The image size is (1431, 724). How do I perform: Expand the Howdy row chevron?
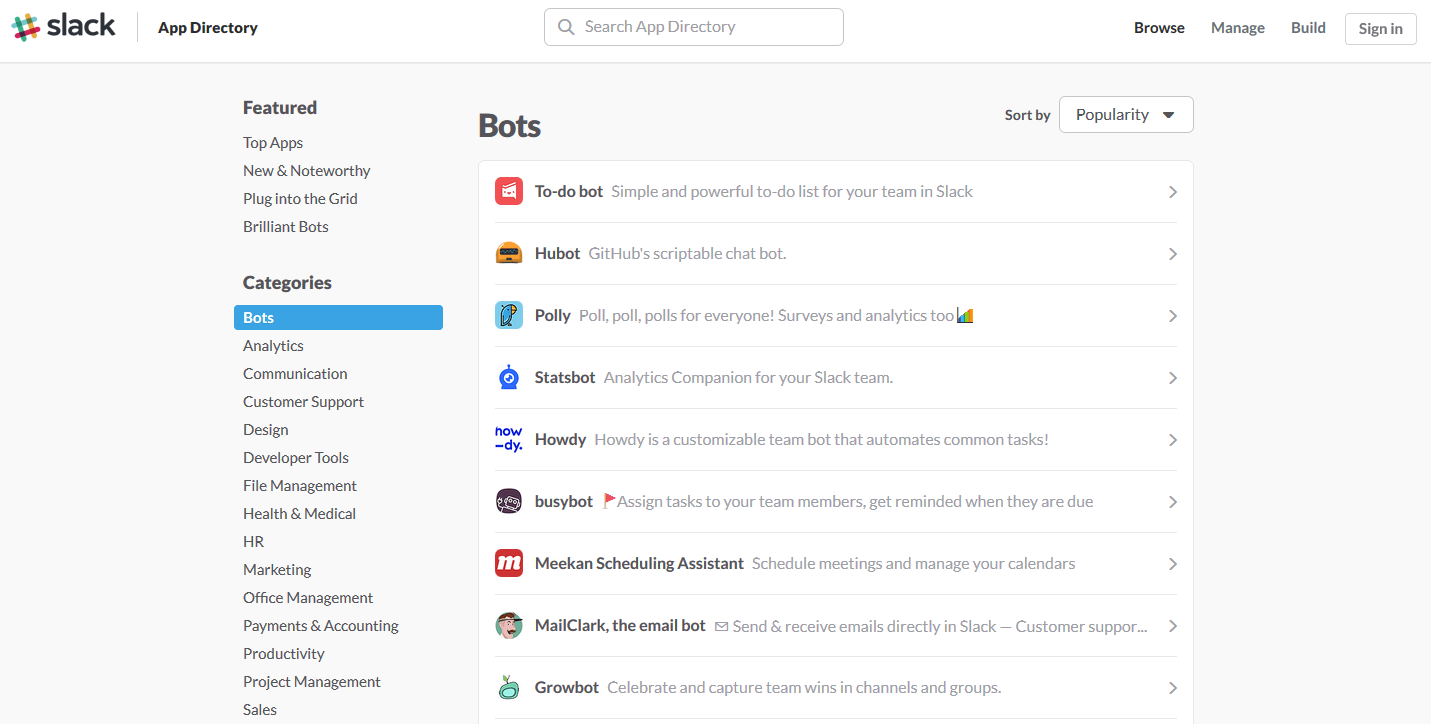[1172, 440]
